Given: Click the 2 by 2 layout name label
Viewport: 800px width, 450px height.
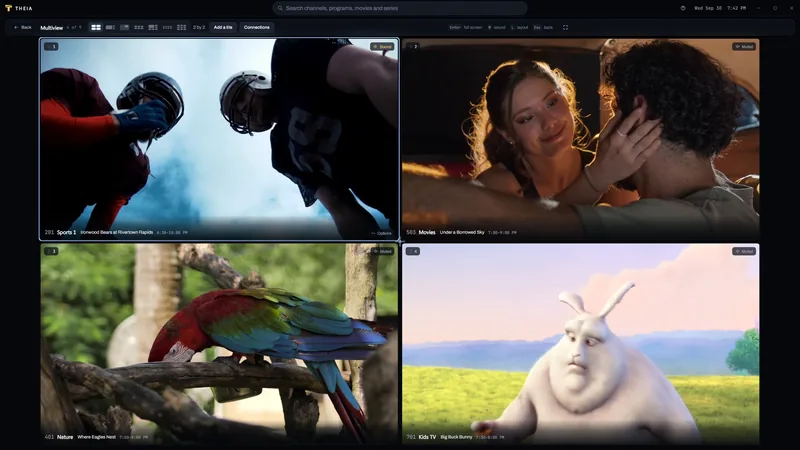Looking at the screenshot, I should click(x=199, y=28).
